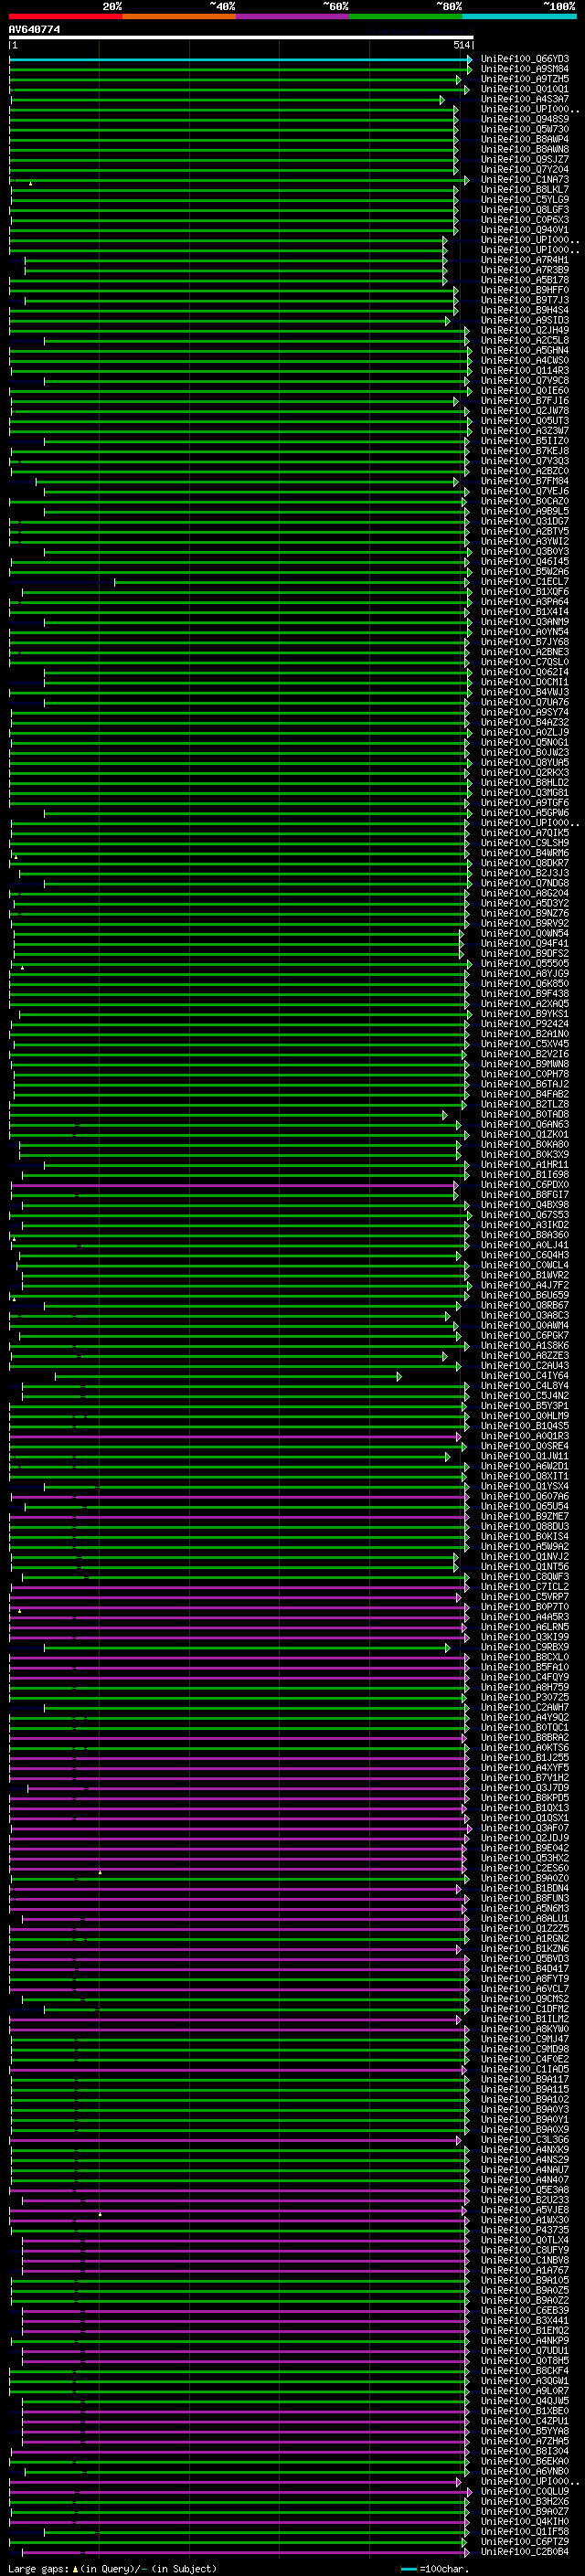Click hit label UniRef100_Q7V9C8
The image size is (585, 2576).
pos(525,380)
